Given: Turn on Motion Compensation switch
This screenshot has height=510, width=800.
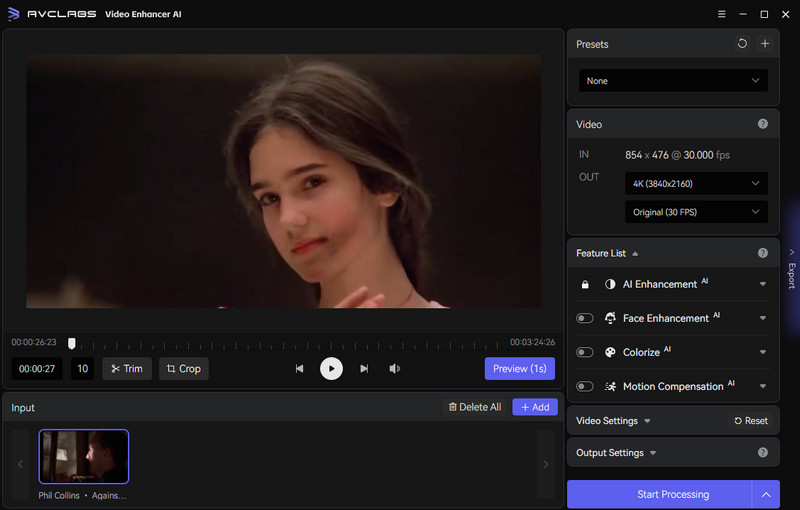Looking at the screenshot, I should [x=585, y=387].
